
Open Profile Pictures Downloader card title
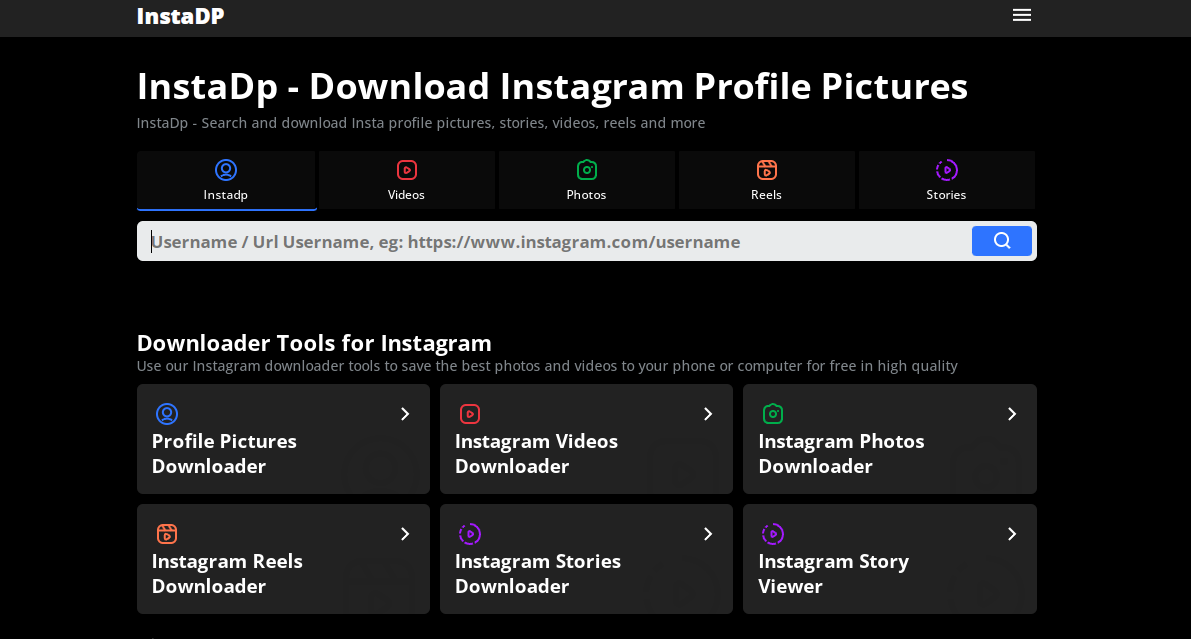click(x=224, y=454)
